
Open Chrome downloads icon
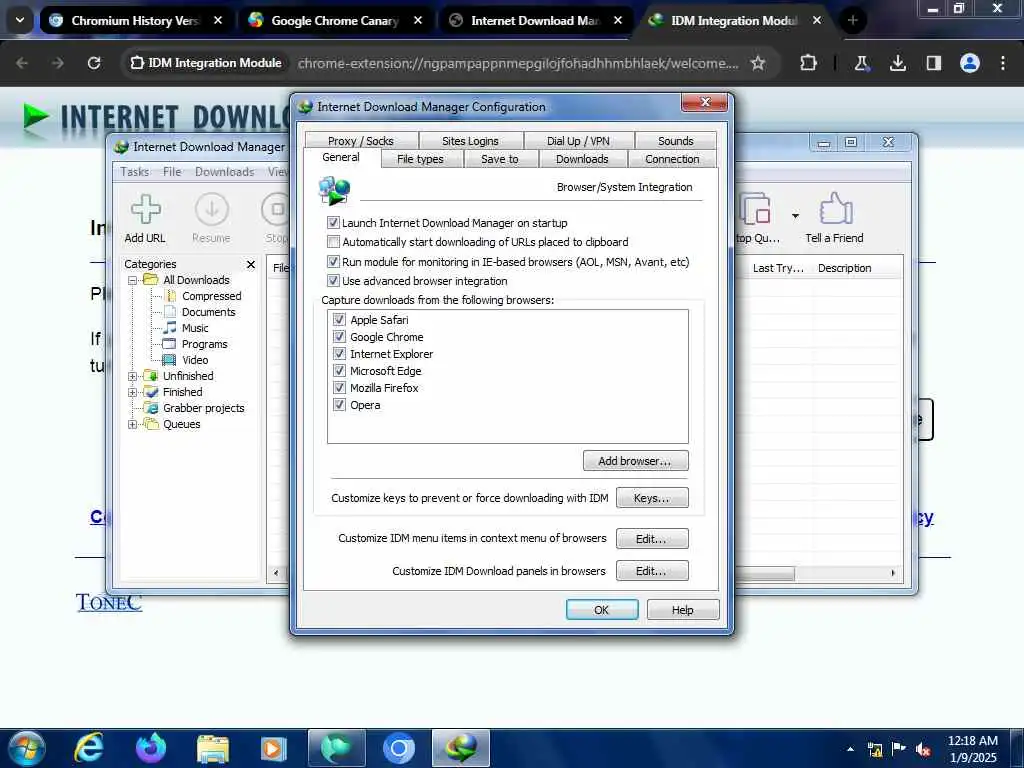898,63
